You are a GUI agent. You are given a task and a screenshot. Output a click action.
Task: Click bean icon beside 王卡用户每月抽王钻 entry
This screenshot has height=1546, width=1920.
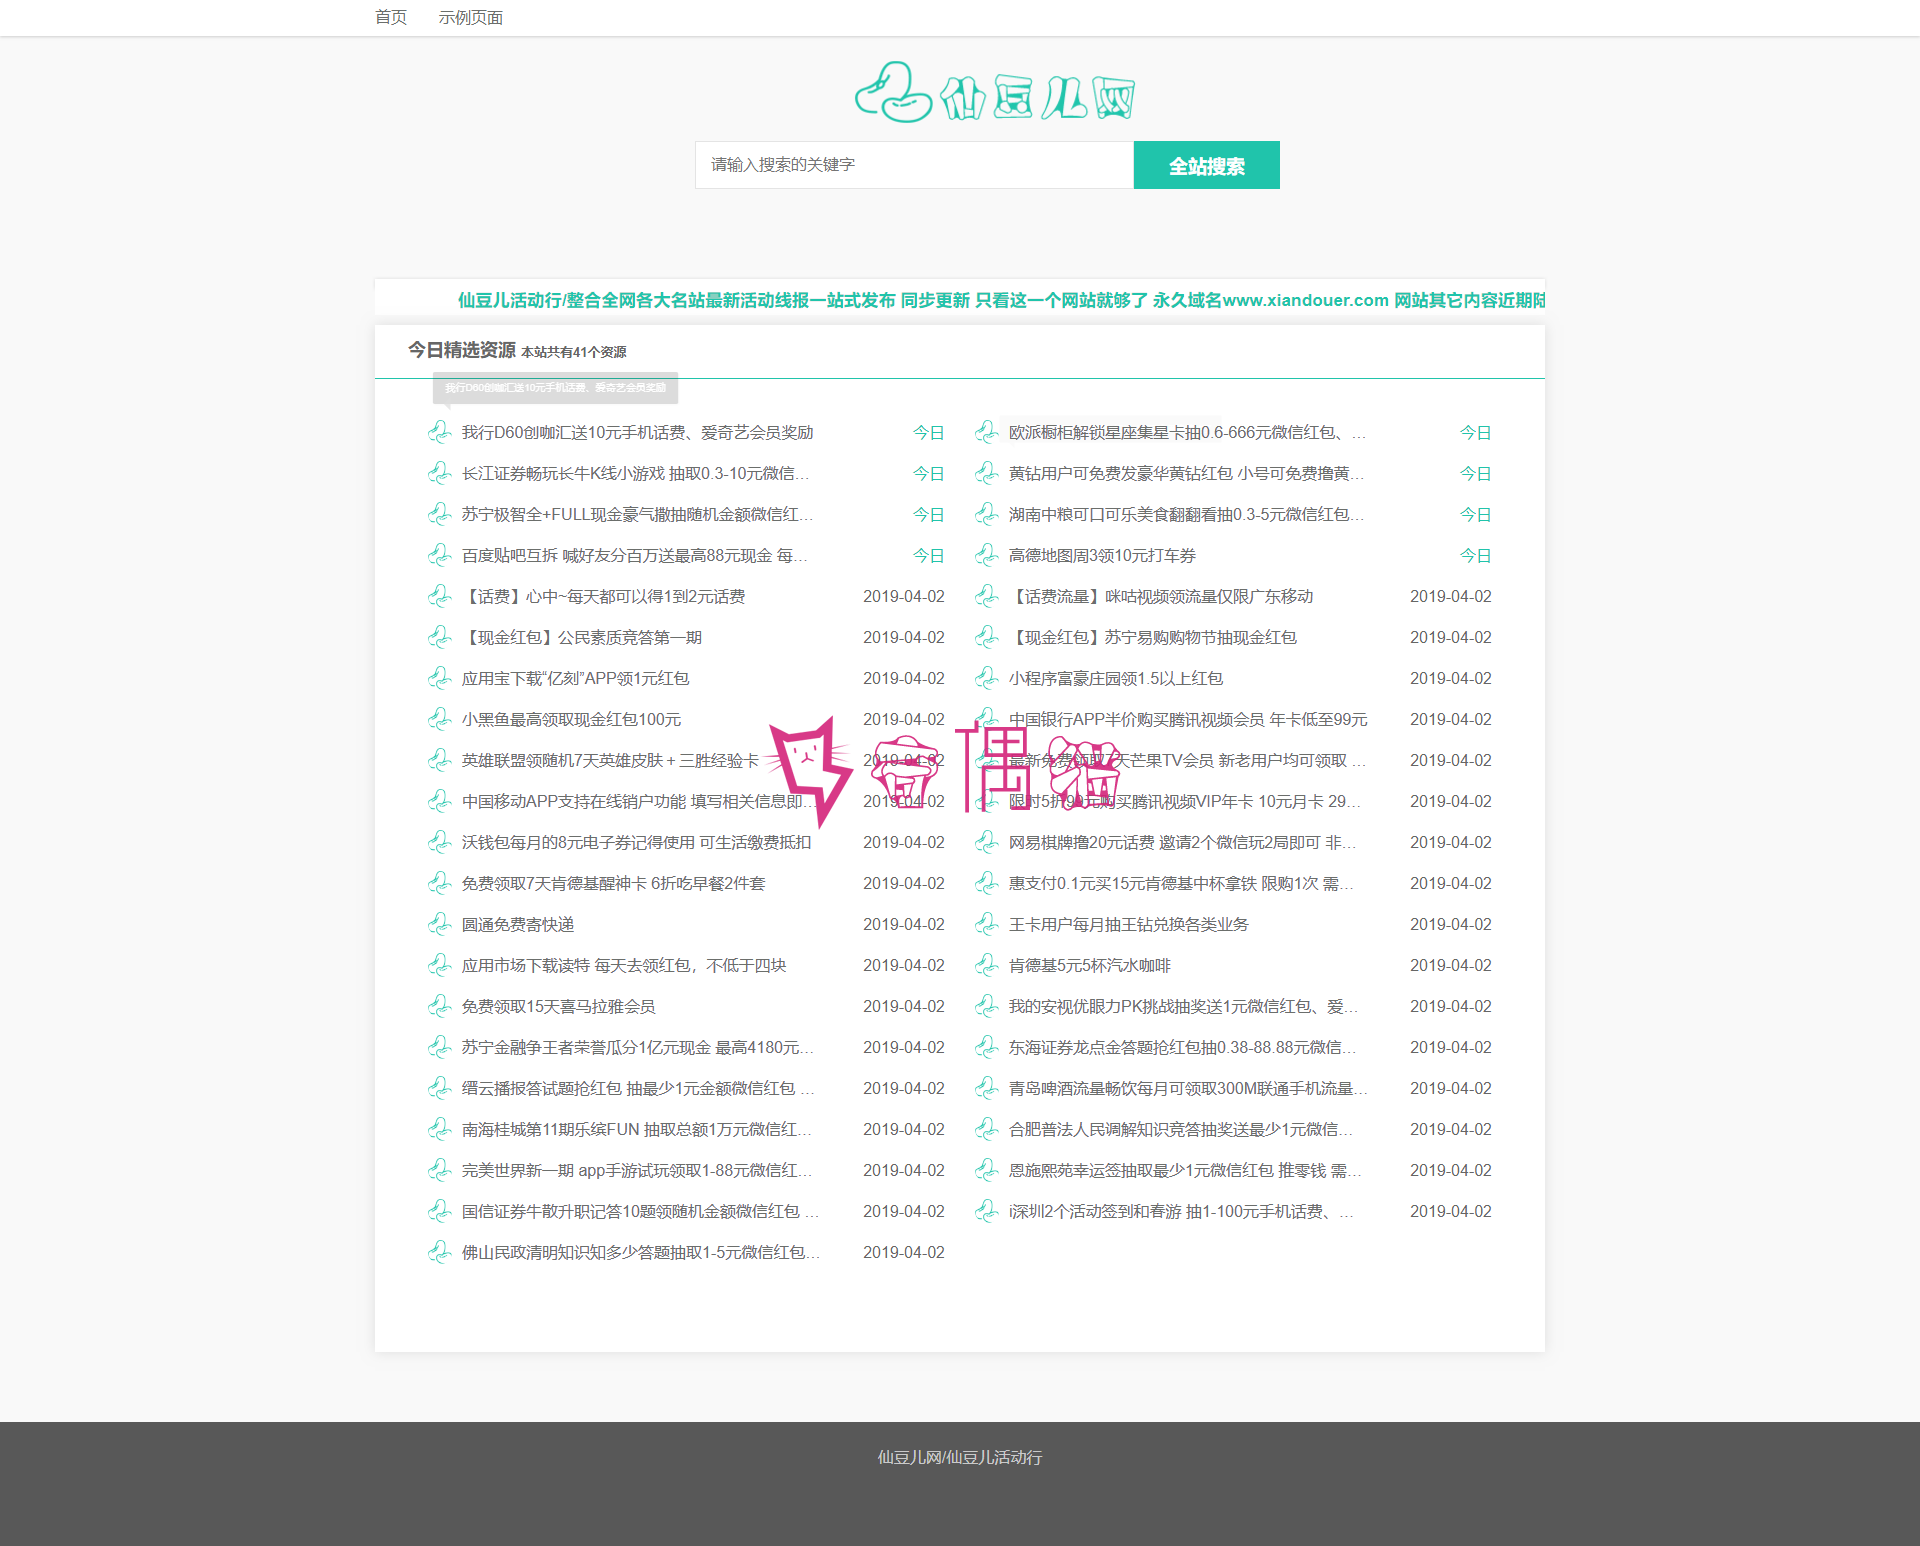tap(987, 924)
